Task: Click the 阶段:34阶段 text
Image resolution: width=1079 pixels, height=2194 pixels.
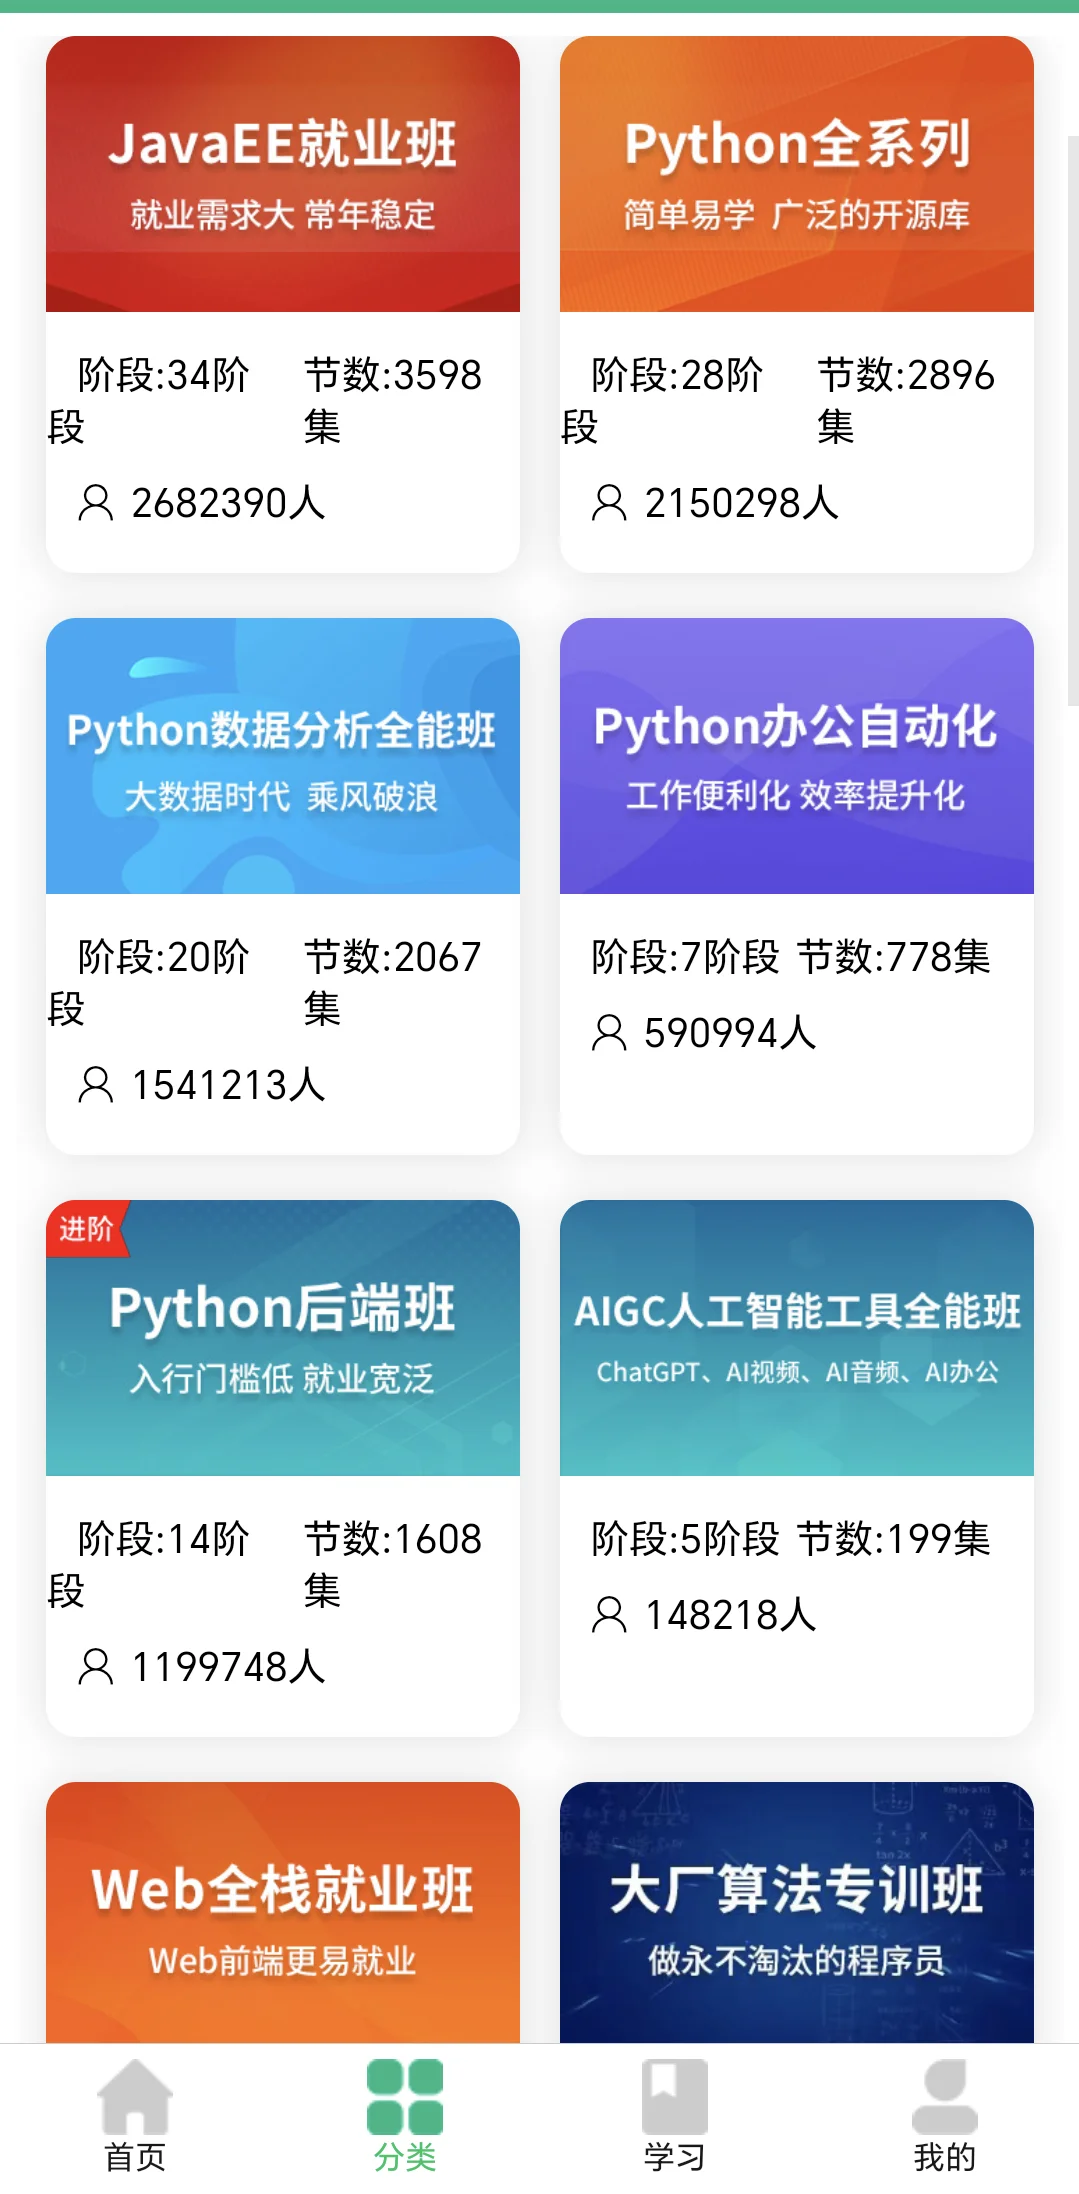Action: (149, 401)
